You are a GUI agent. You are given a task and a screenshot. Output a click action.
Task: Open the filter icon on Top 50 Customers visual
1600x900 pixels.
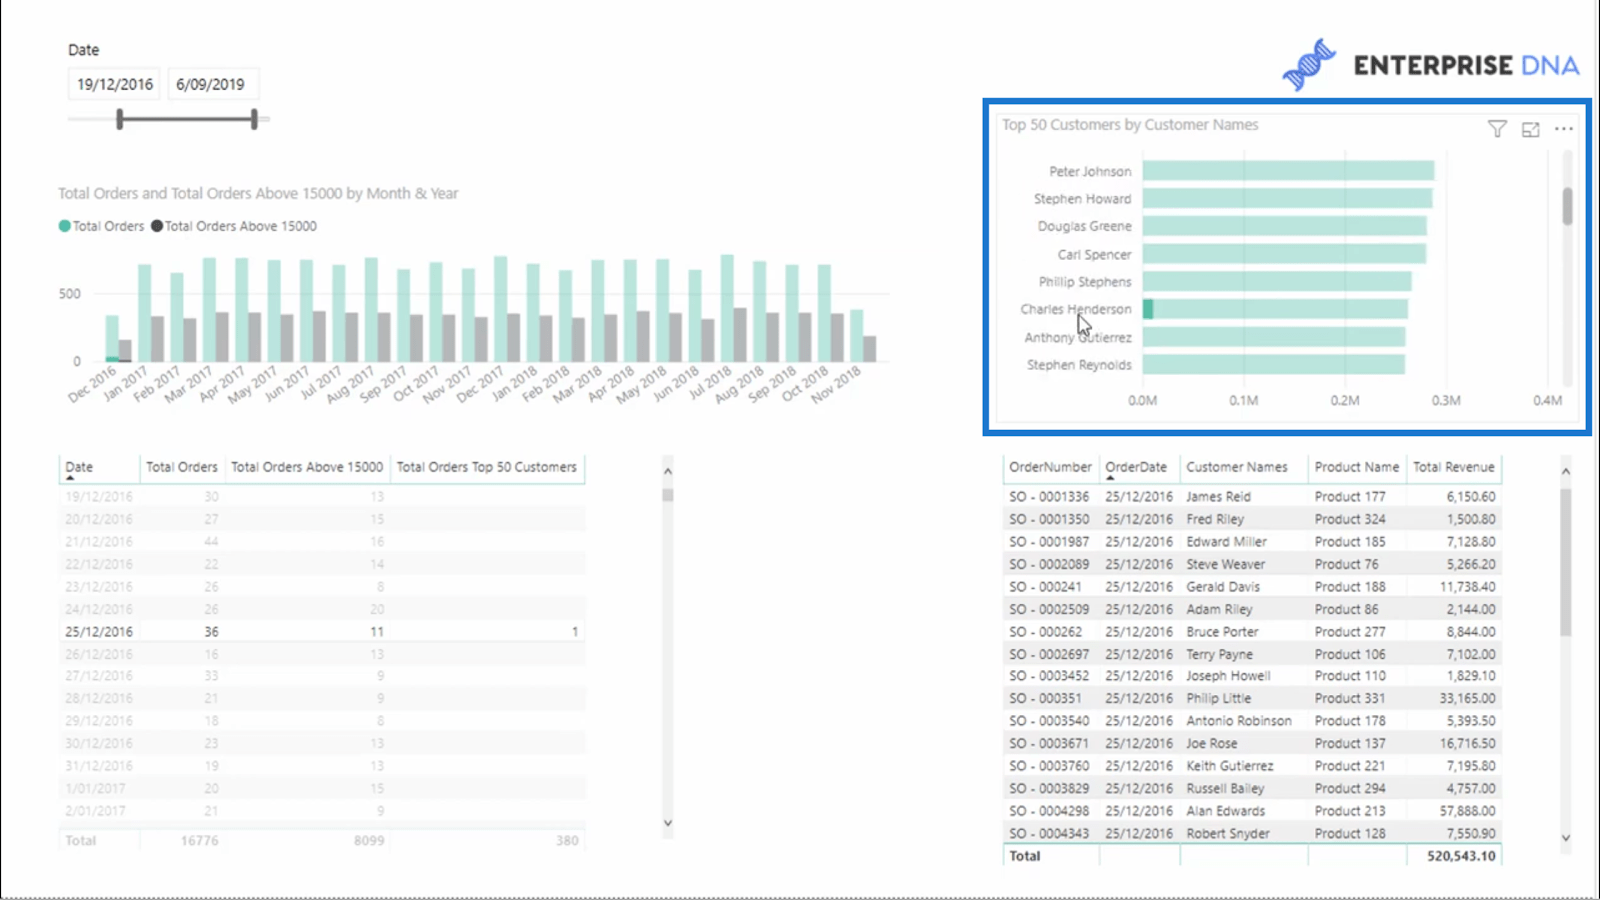coord(1497,129)
